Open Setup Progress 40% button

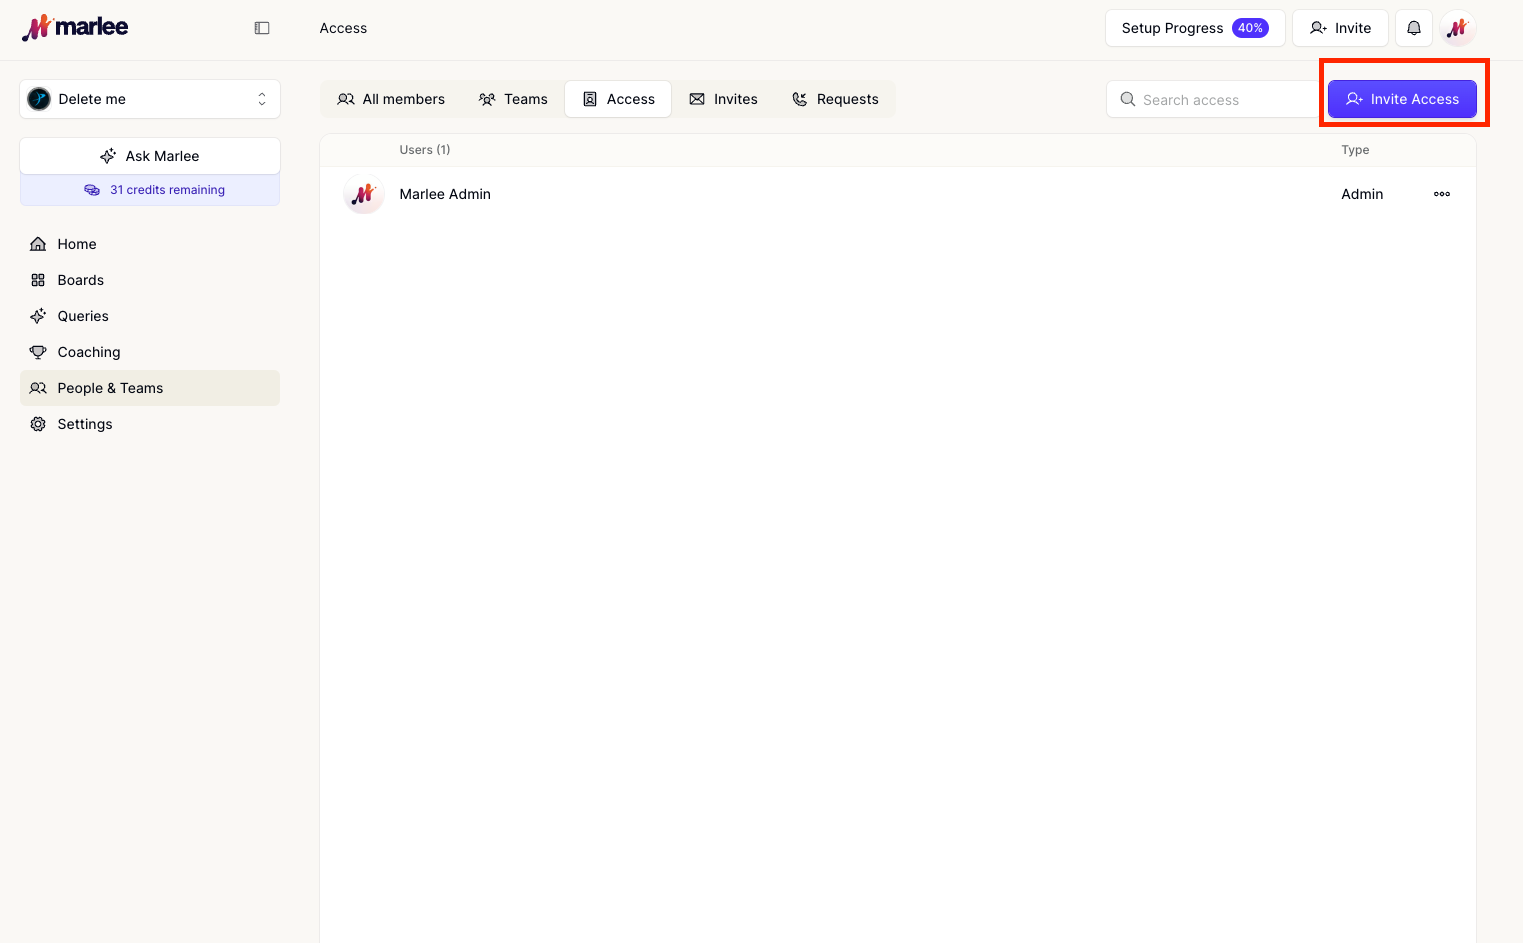click(1195, 28)
